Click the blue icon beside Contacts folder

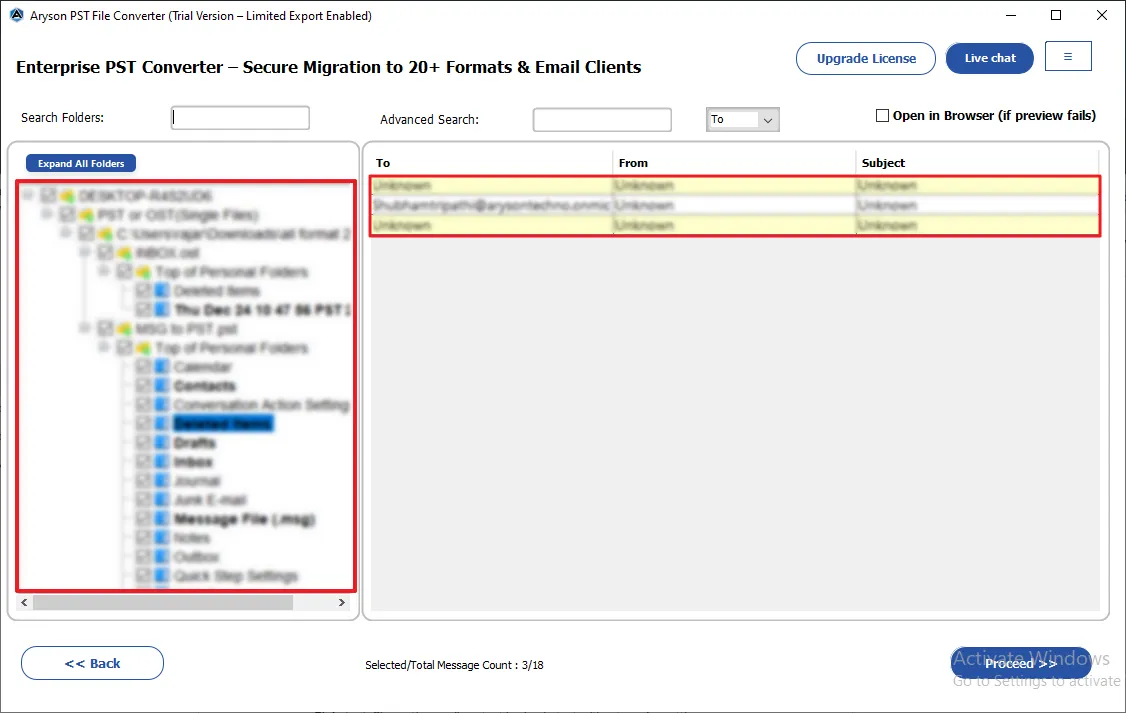click(162, 386)
